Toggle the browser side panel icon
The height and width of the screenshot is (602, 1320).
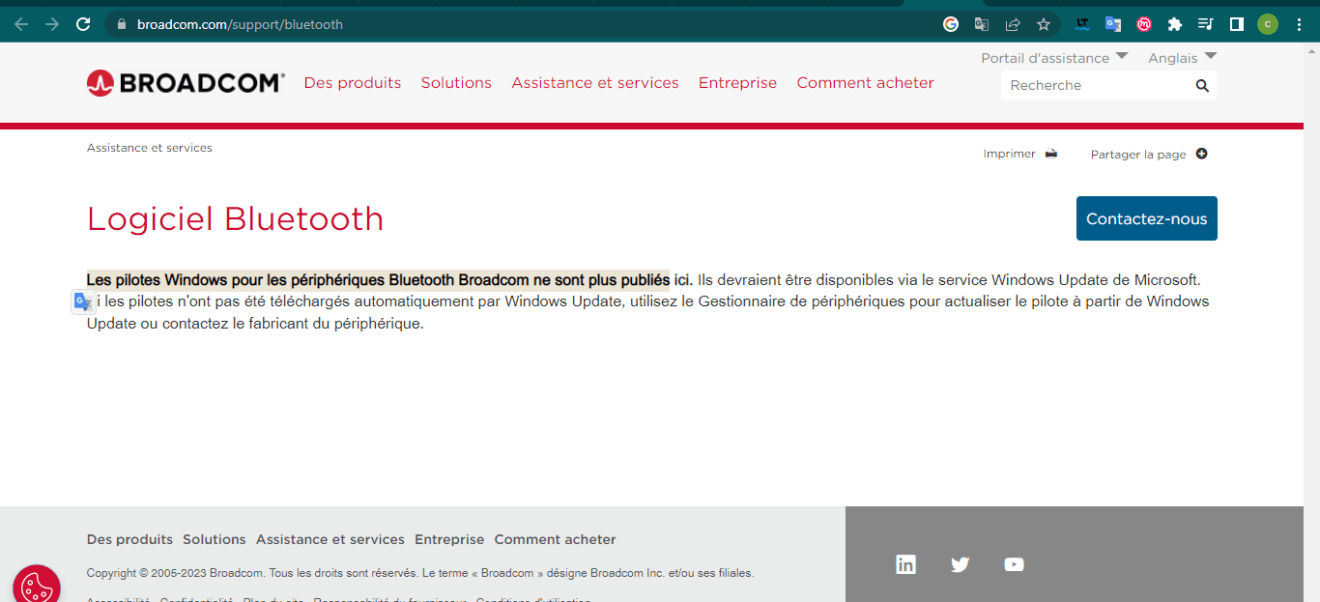(x=1237, y=23)
